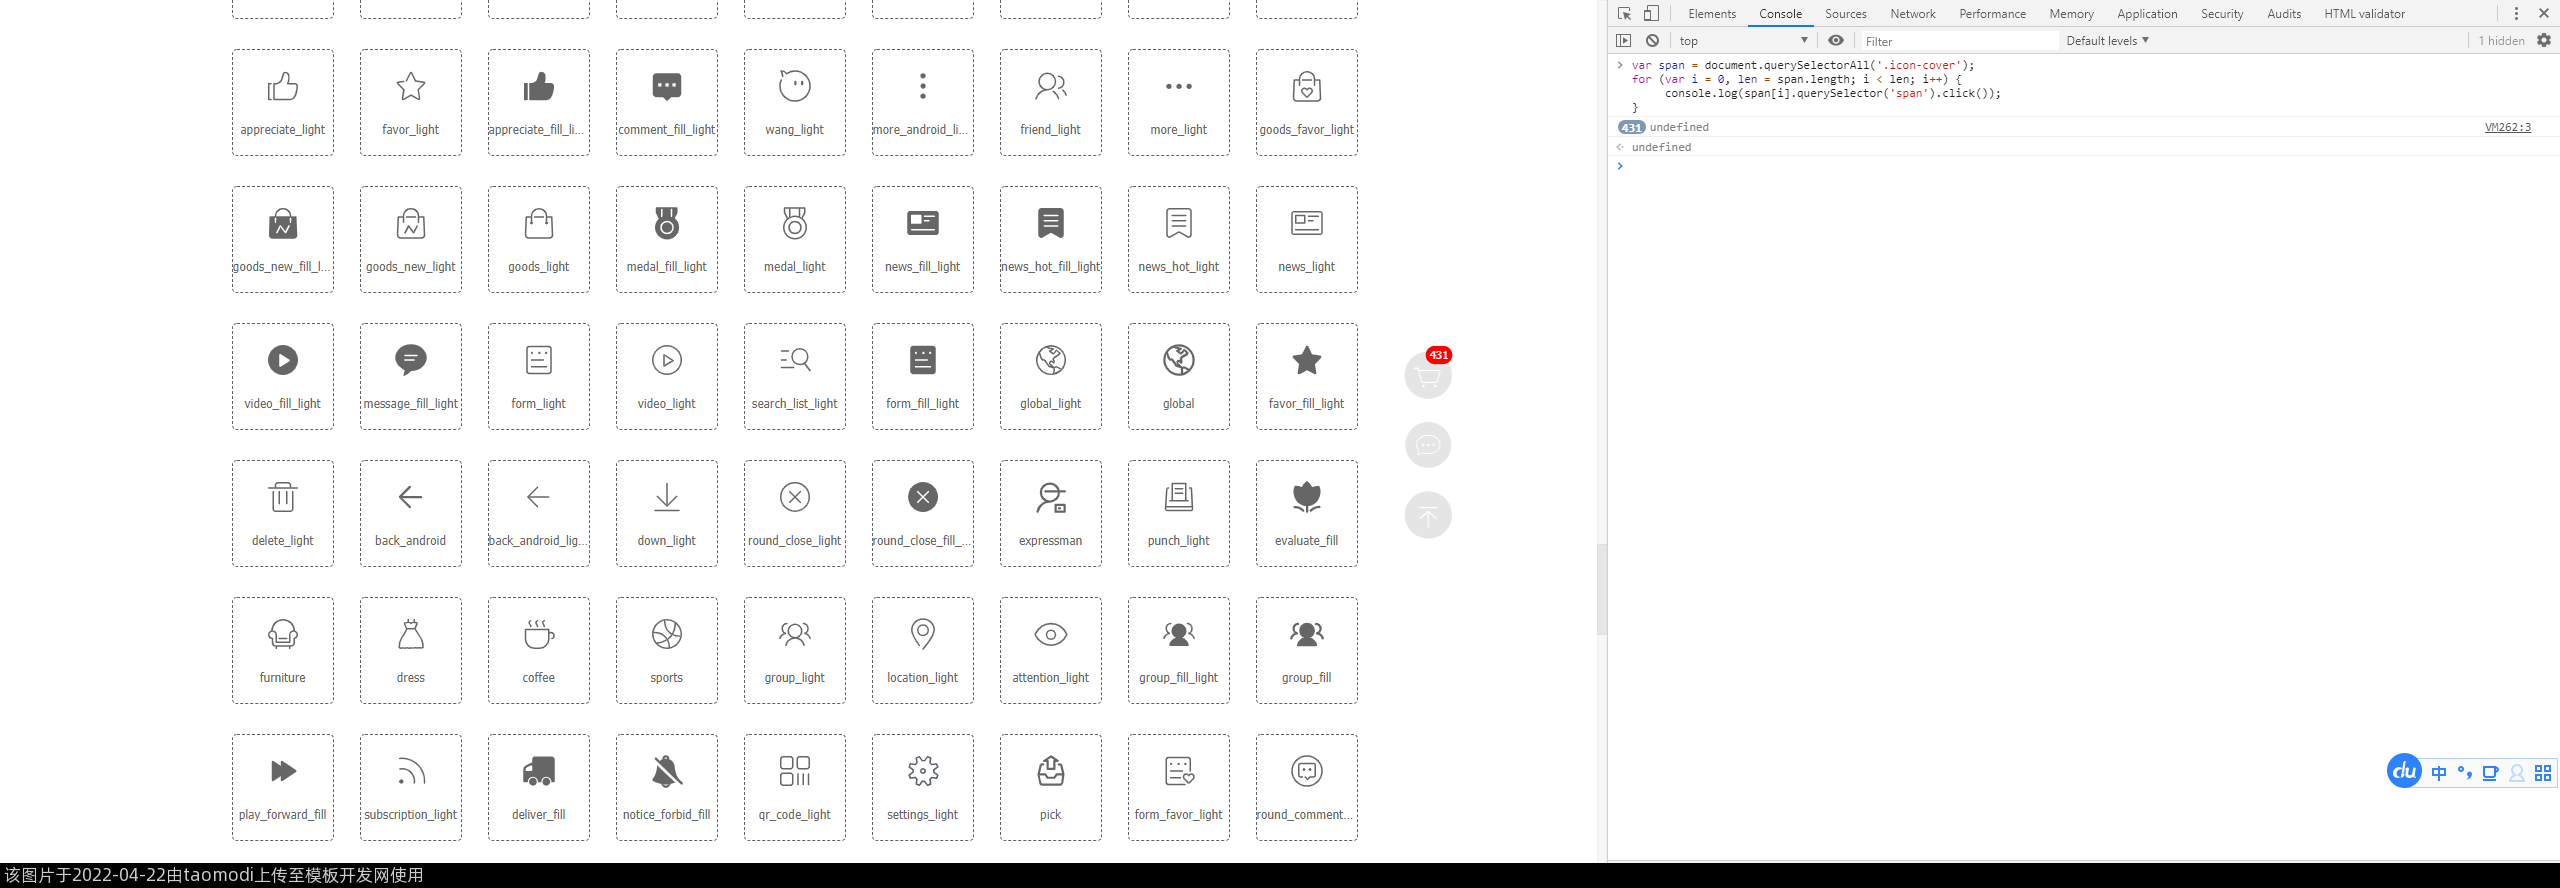Open the shopping cart with 431 badge

click(1427, 376)
